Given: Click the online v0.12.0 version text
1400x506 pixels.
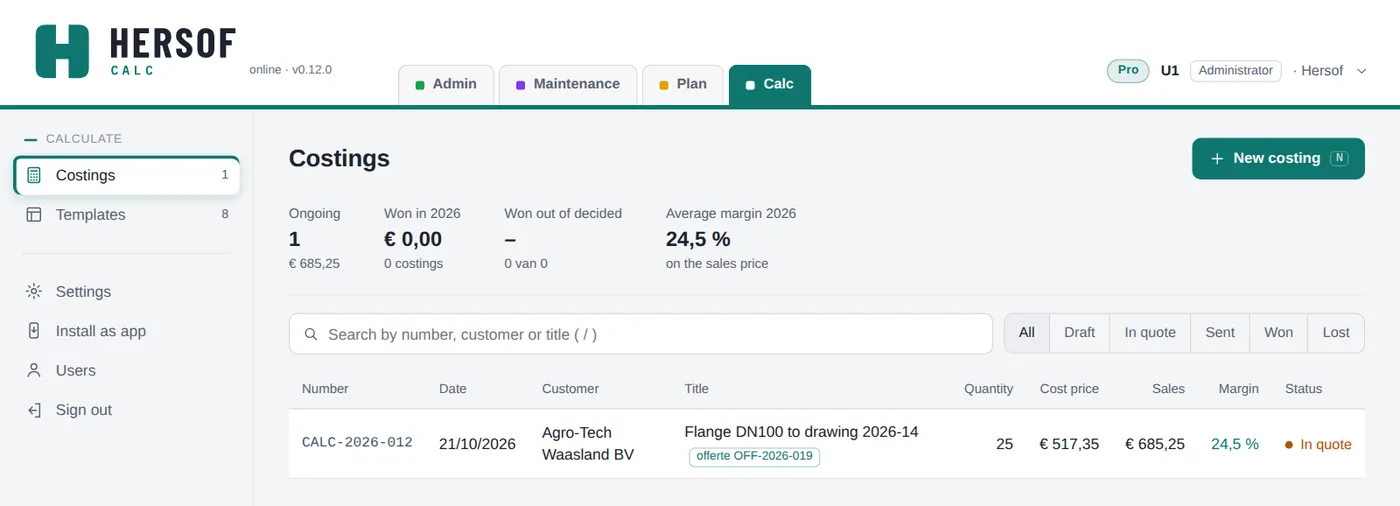Looking at the screenshot, I should pyautogui.click(x=290, y=70).
